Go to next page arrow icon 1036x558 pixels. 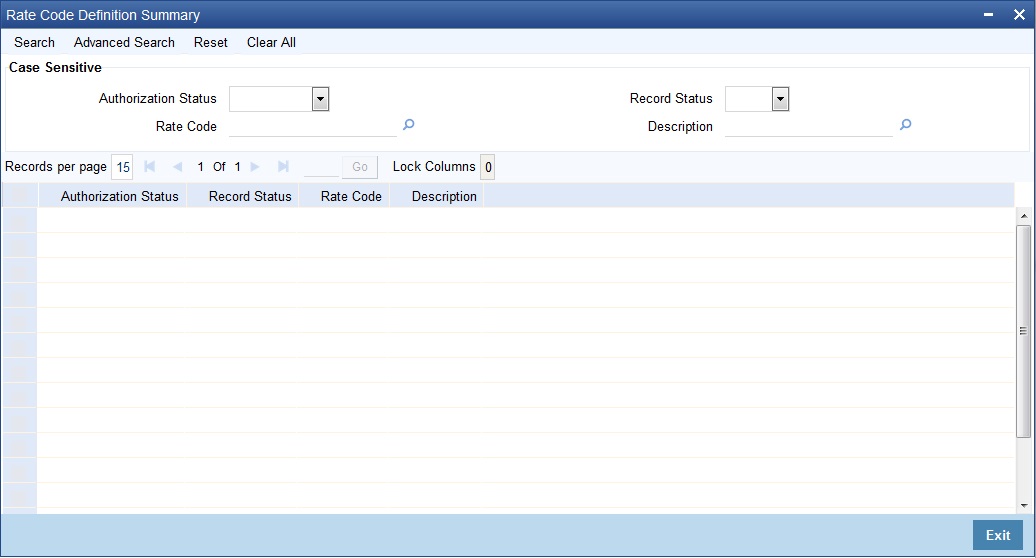point(255,166)
